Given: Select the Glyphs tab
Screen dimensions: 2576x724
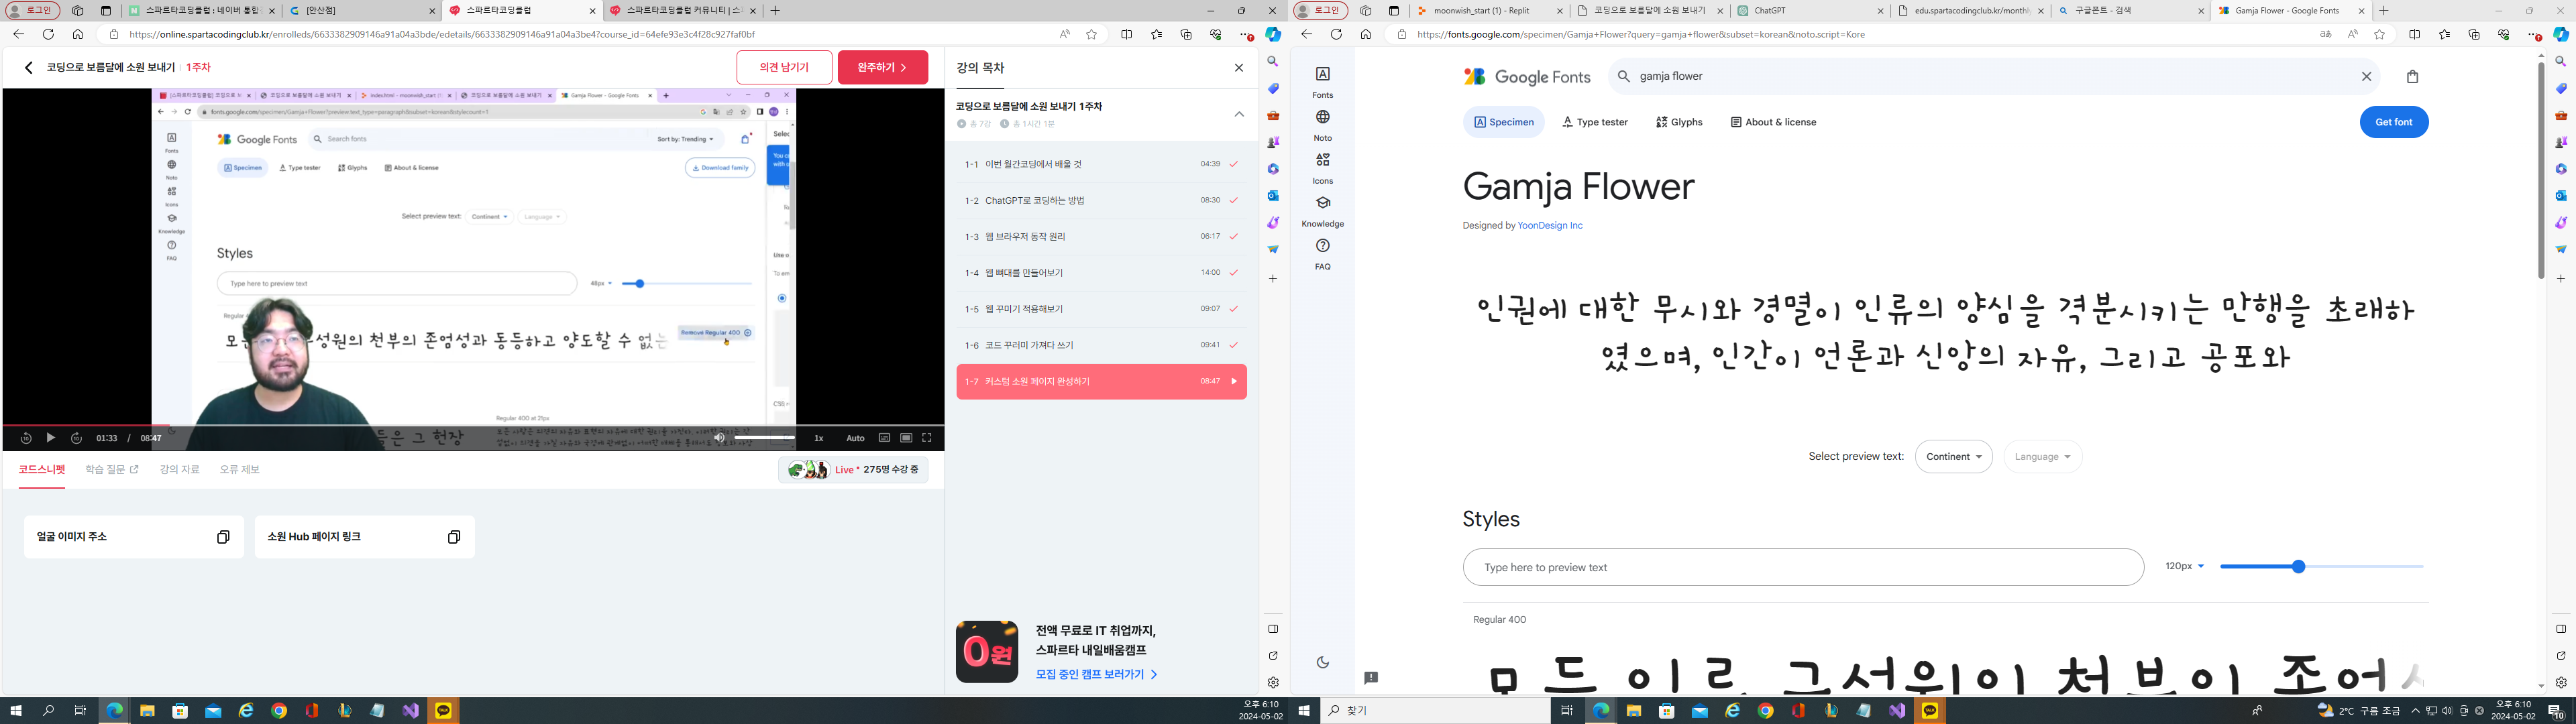Looking at the screenshot, I should pyautogui.click(x=1679, y=122).
